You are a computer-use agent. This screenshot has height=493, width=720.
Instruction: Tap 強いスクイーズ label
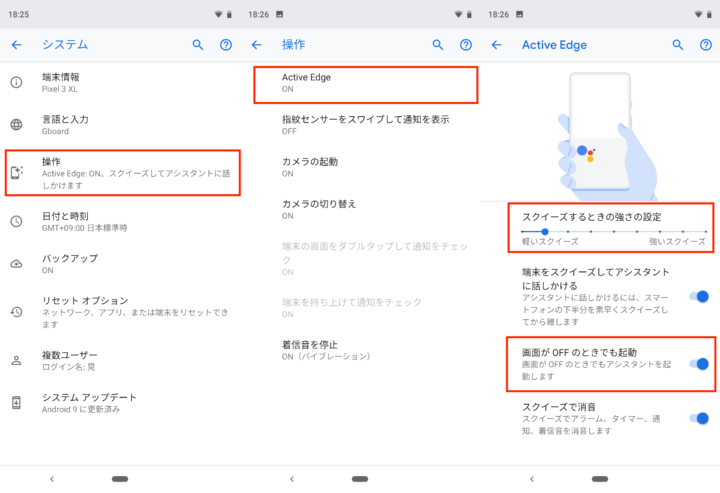[x=677, y=241]
